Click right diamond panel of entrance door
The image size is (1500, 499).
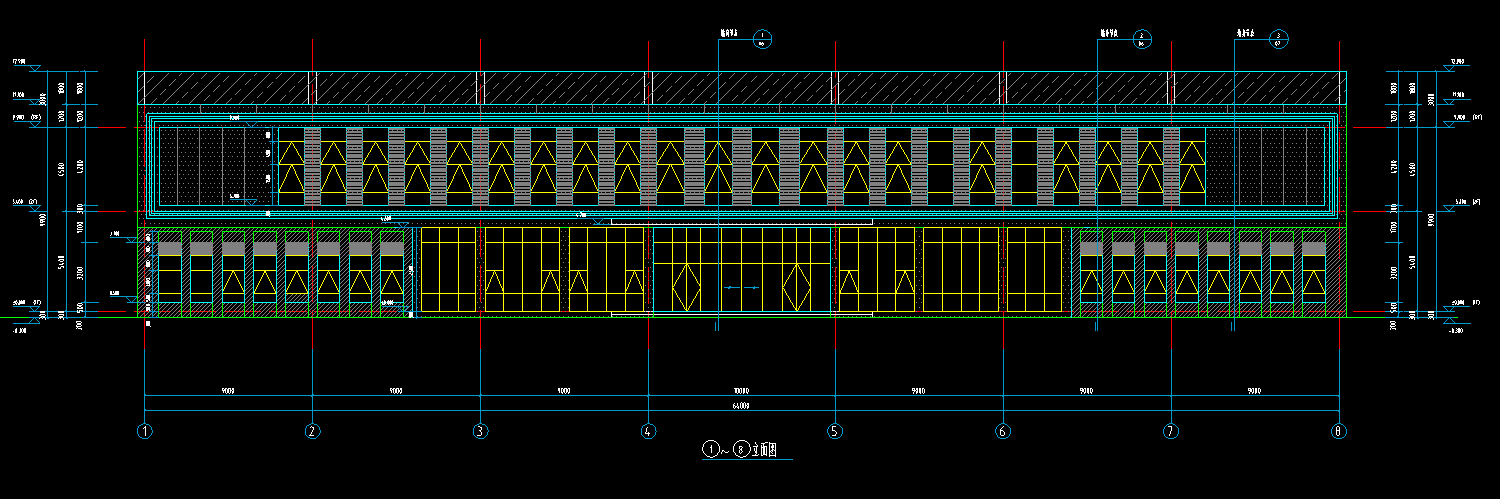795,287
